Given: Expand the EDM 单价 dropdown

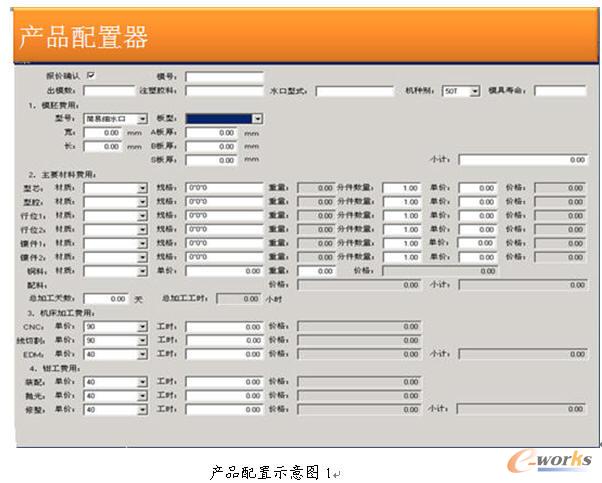Looking at the screenshot, I should [x=142, y=354].
